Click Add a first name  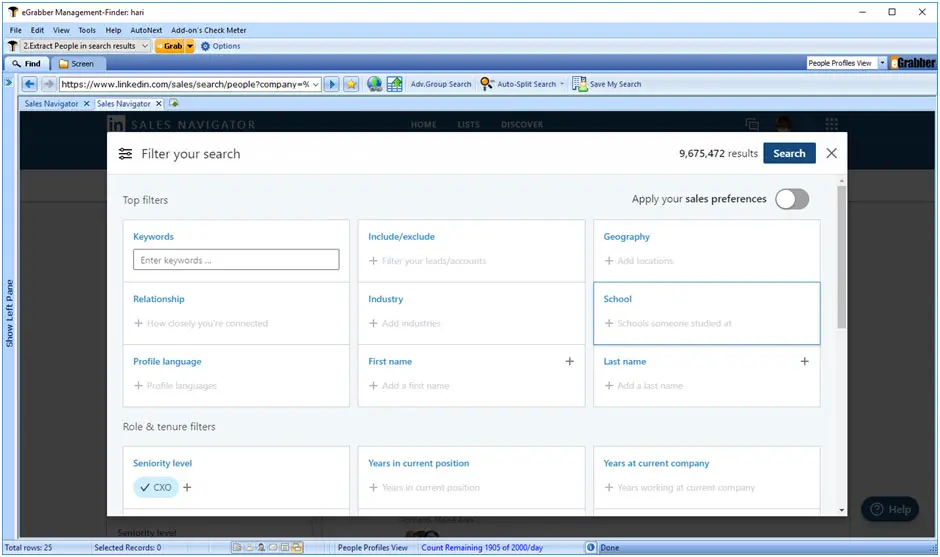[x=409, y=386]
